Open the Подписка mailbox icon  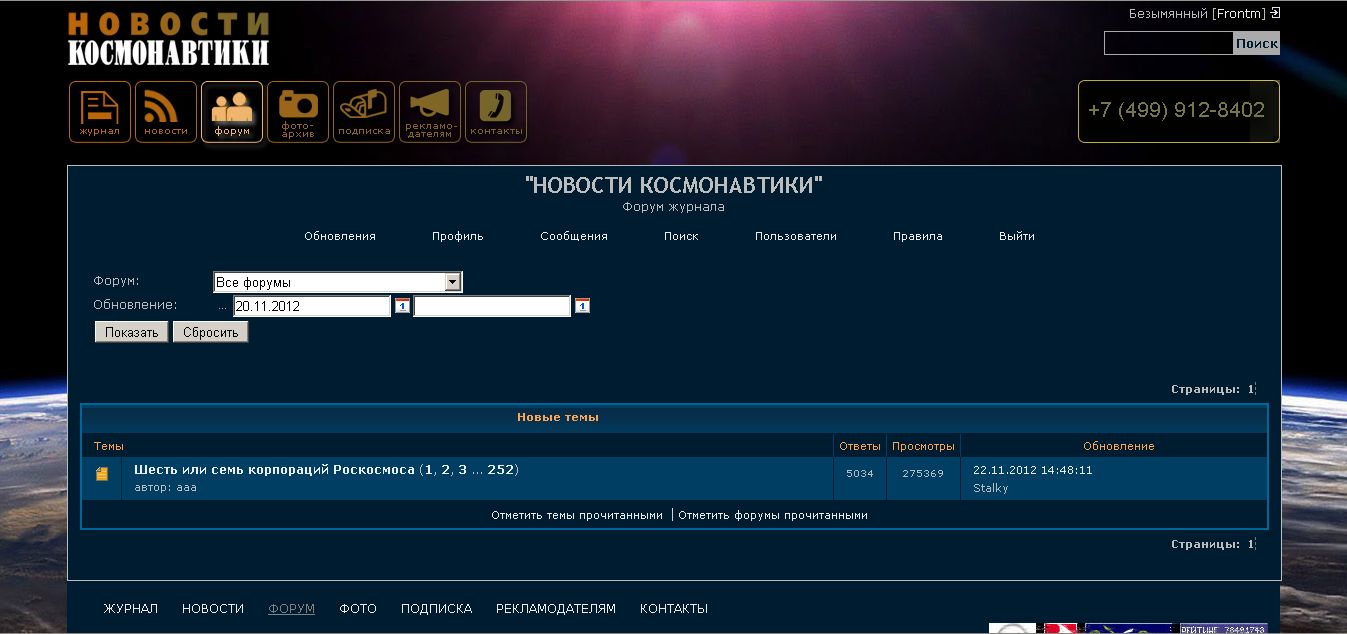[x=364, y=112]
